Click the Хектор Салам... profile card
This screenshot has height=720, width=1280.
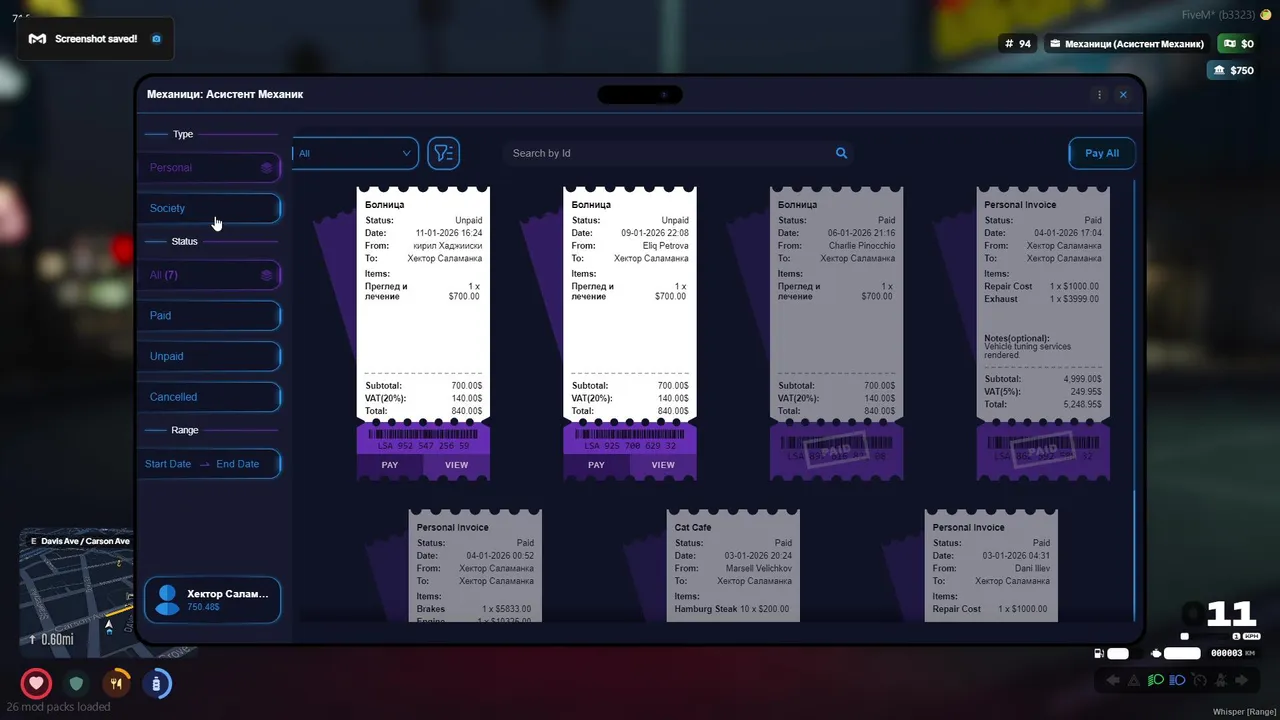[212, 600]
